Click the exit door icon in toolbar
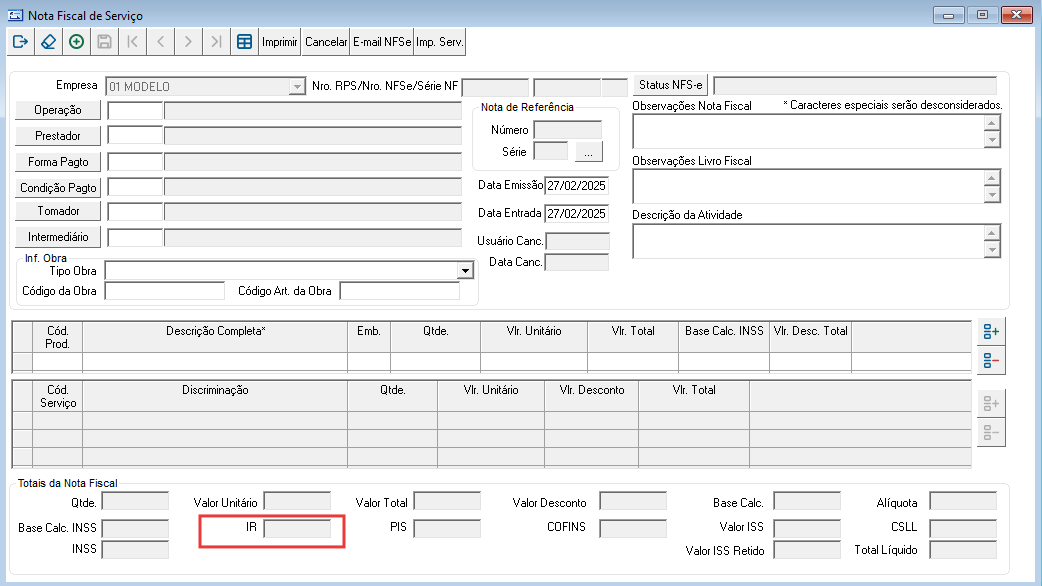 [21, 42]
